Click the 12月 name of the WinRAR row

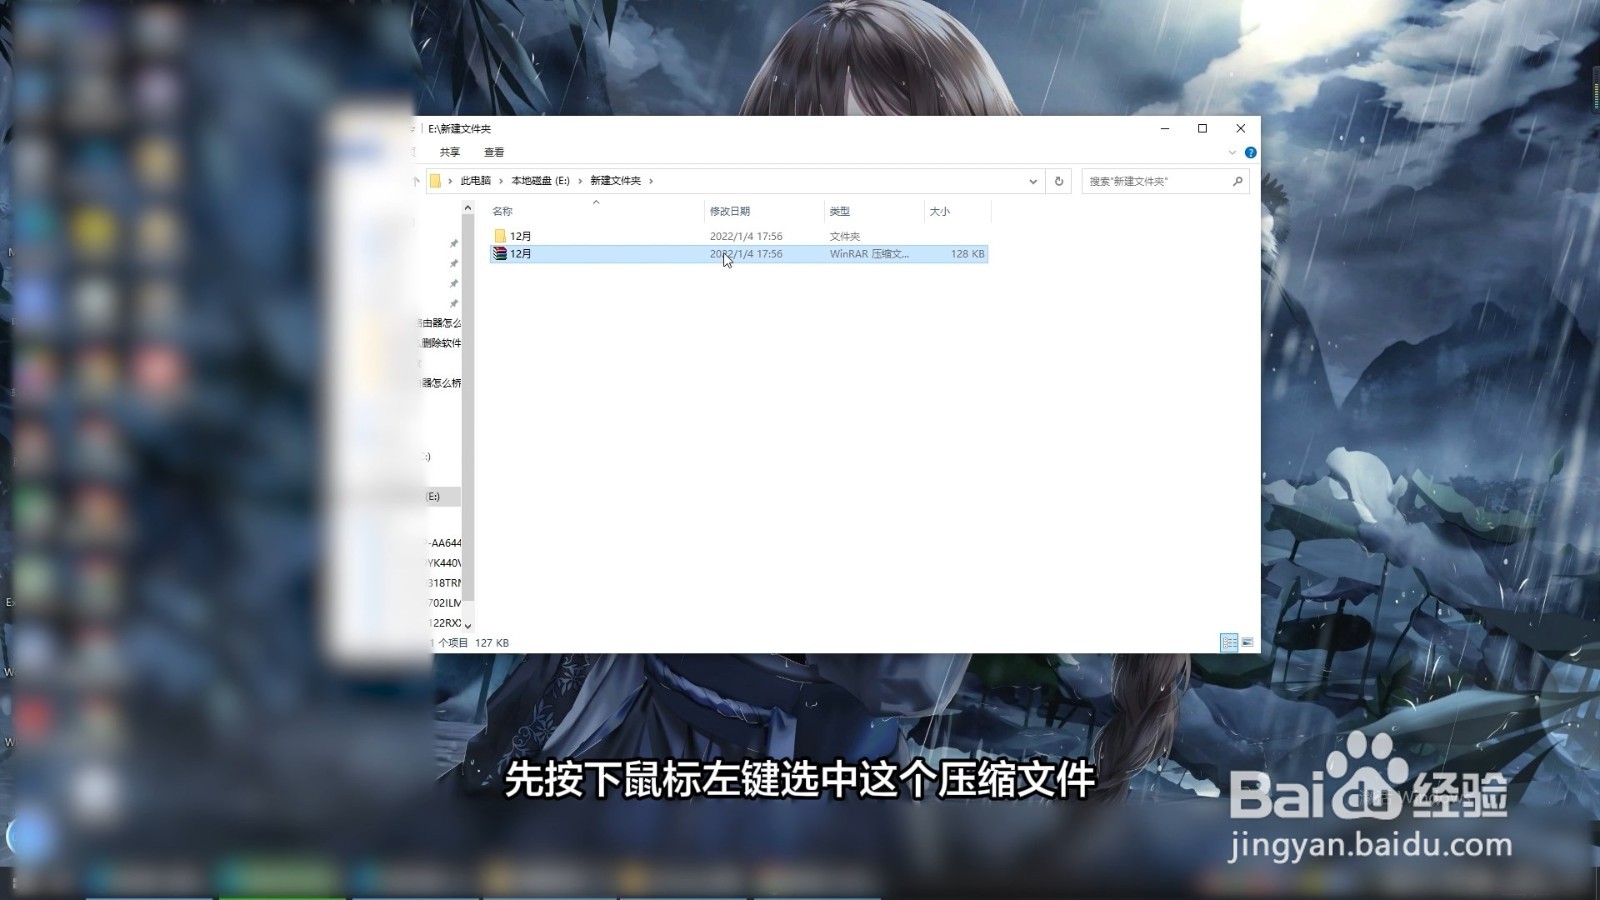(x=521, y=254)
